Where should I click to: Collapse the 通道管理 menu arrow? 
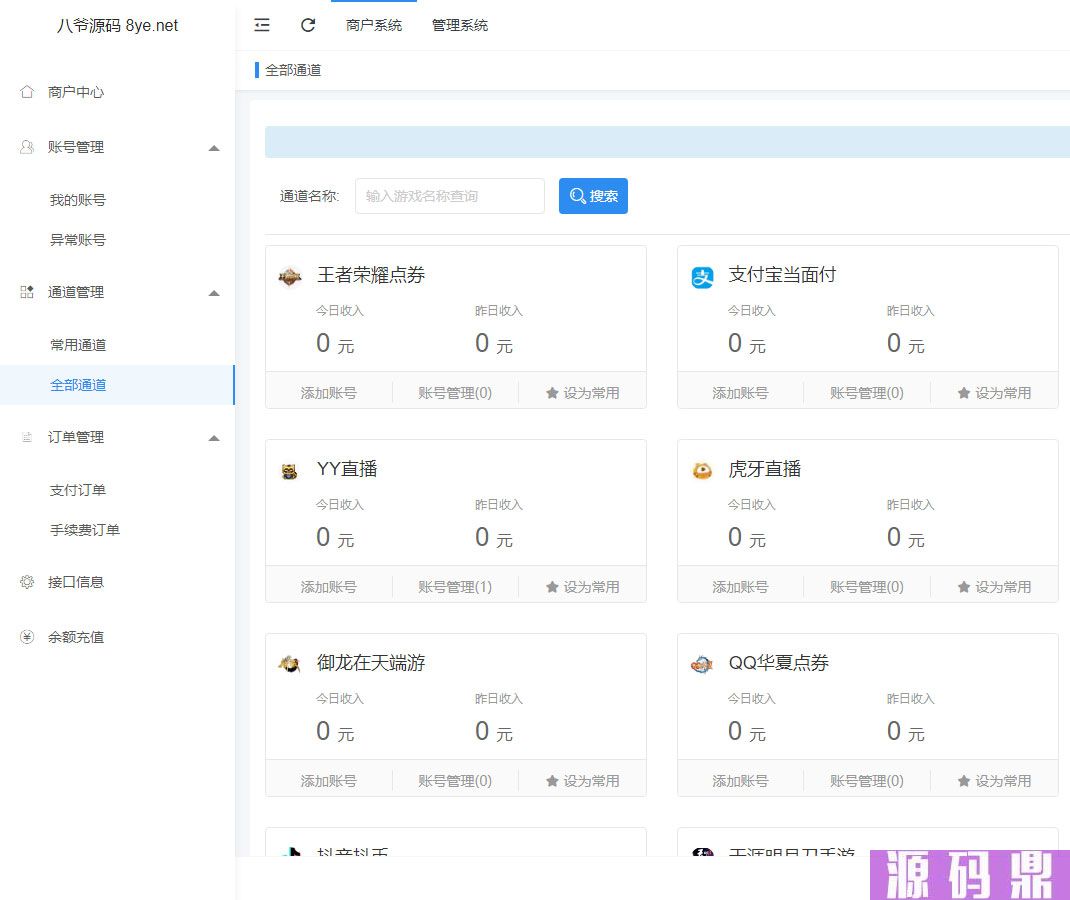[x=214, y=293]
